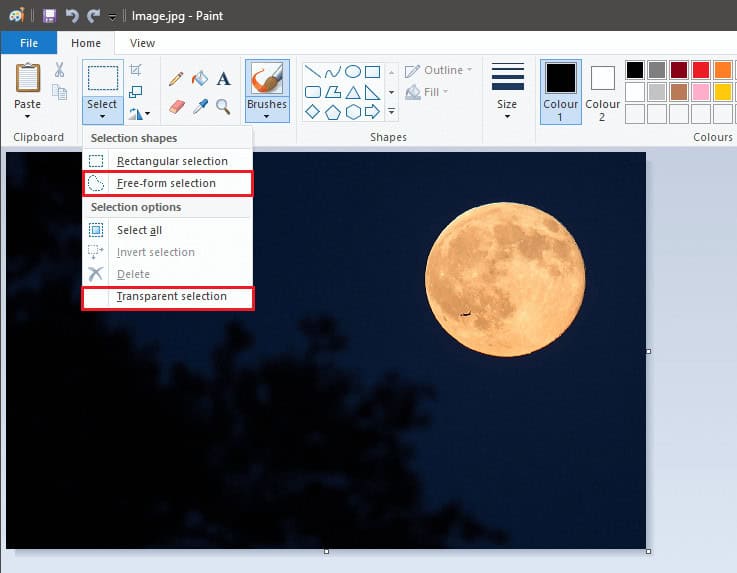This screenshot has width=737, height=573.
Task: Choose Invert selection menu entry
Action: pos(168,252)
